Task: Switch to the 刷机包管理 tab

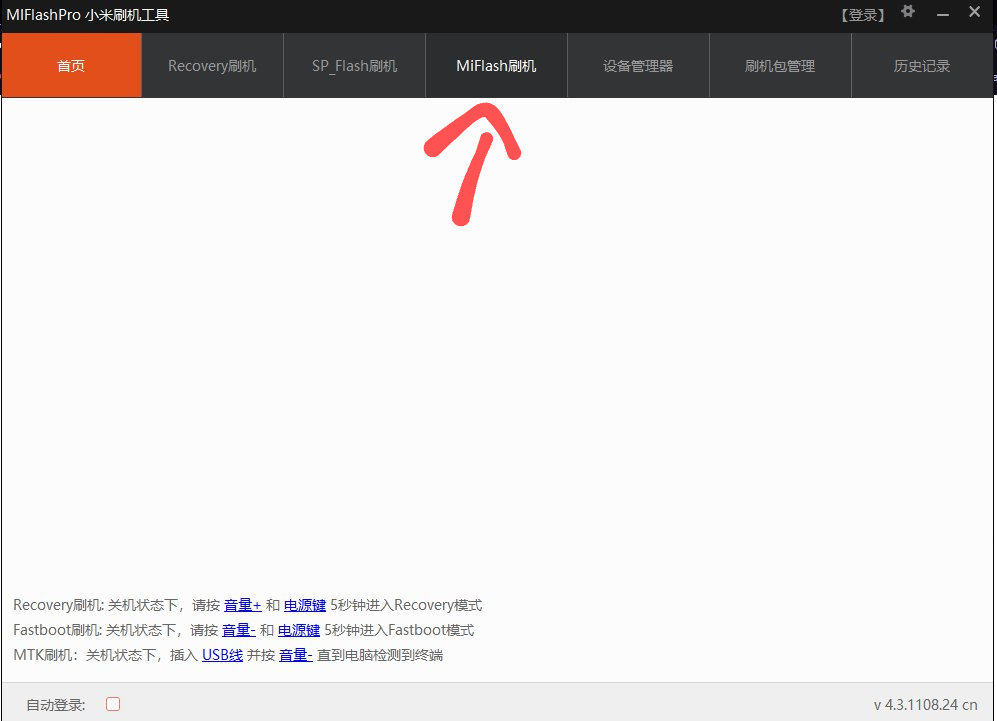Action: pos(780,65)
